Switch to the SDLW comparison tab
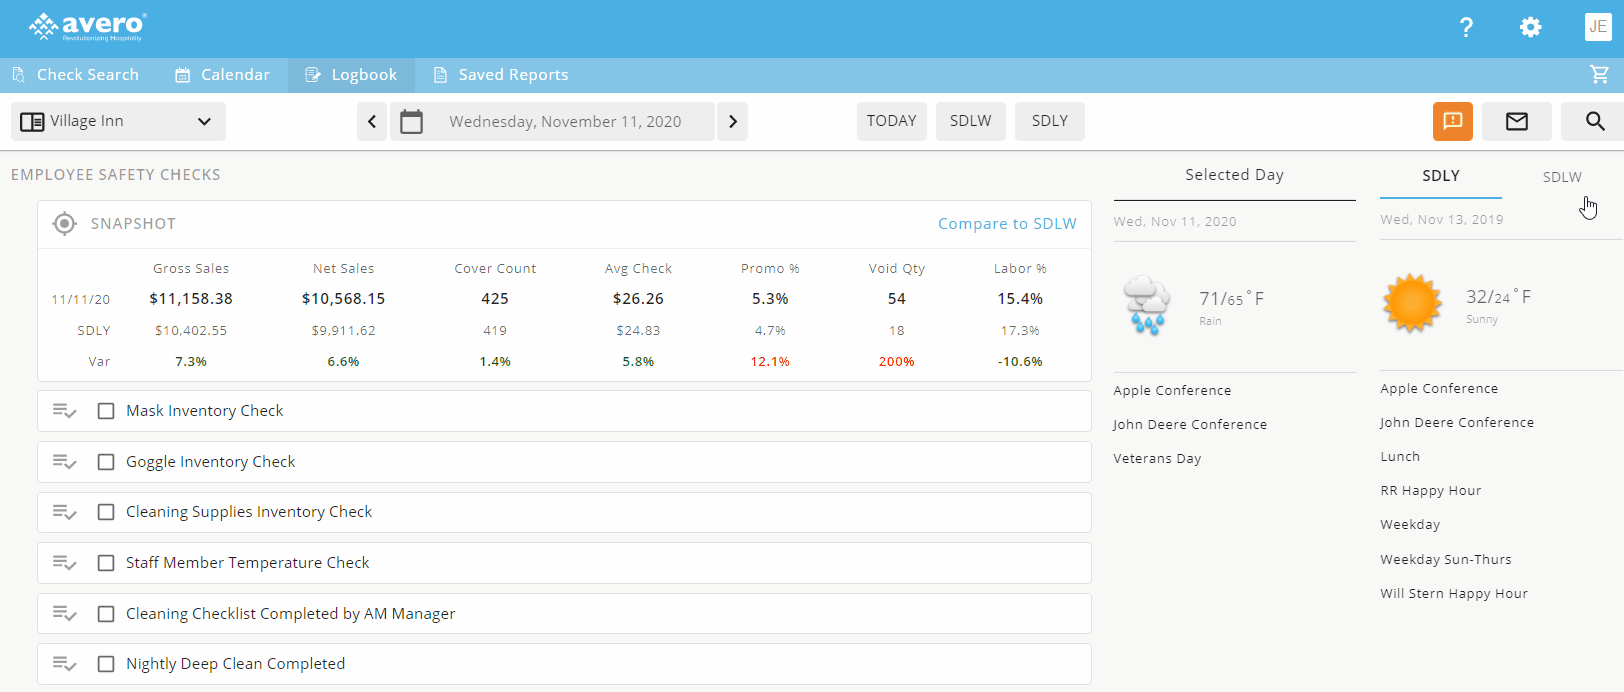Screen dimensions: 1624x692 (x=1561, y=177)
